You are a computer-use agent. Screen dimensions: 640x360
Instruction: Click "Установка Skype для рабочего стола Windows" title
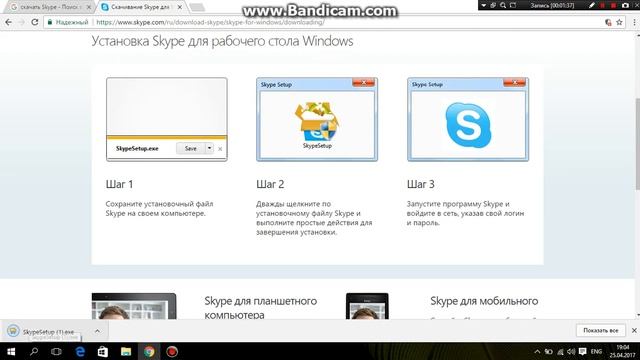pos(222,41)
